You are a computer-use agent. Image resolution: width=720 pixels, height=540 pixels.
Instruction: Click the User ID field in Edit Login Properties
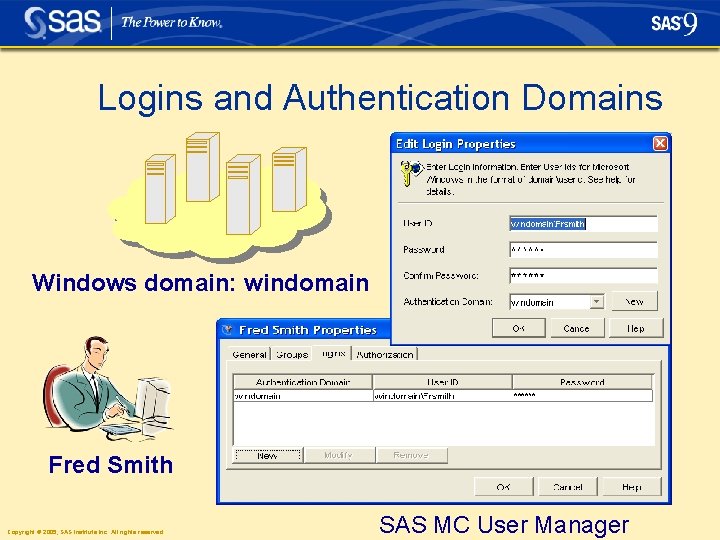click(x=583, y=224)
